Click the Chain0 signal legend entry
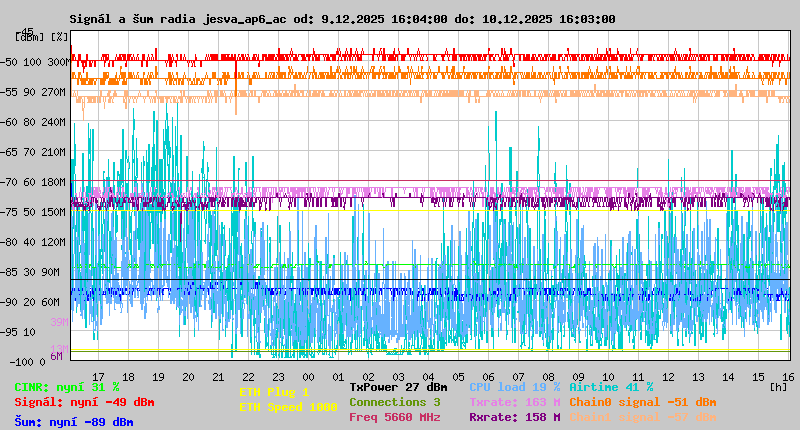The image size is (800, 430). point(642,402)
